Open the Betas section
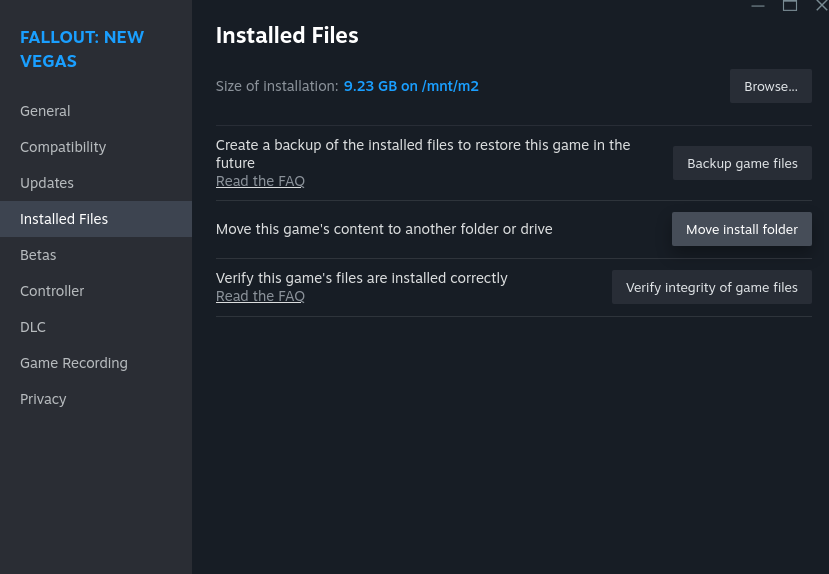The width and height of the screenshot is (829, 574). click(x=96, y=255)
